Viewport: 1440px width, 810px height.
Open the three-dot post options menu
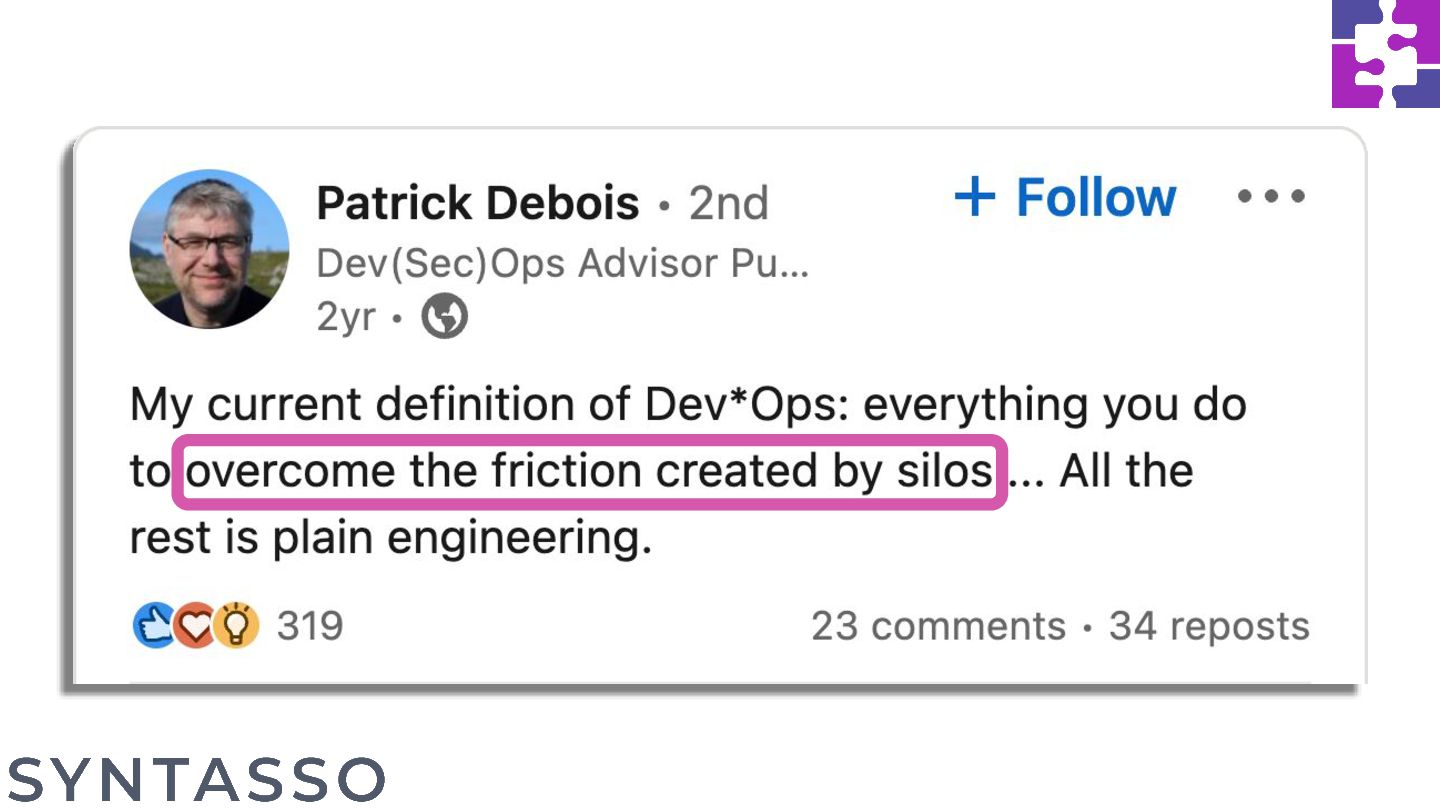tap(1271, 196)
